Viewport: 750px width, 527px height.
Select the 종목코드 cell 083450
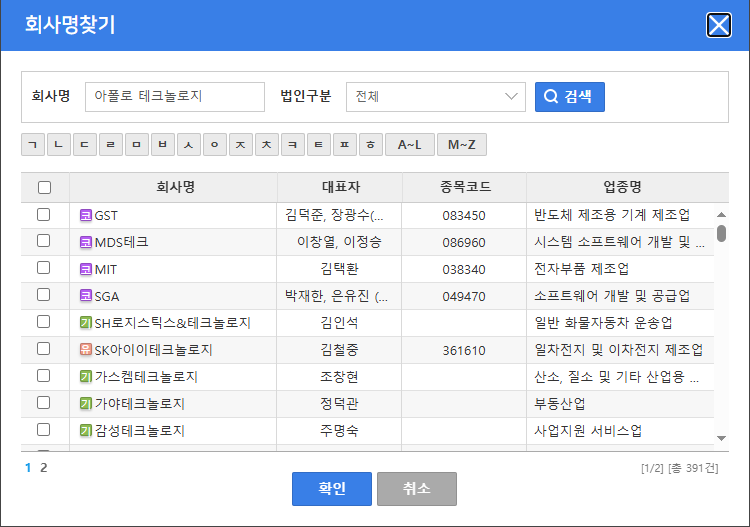coord(464,216)
